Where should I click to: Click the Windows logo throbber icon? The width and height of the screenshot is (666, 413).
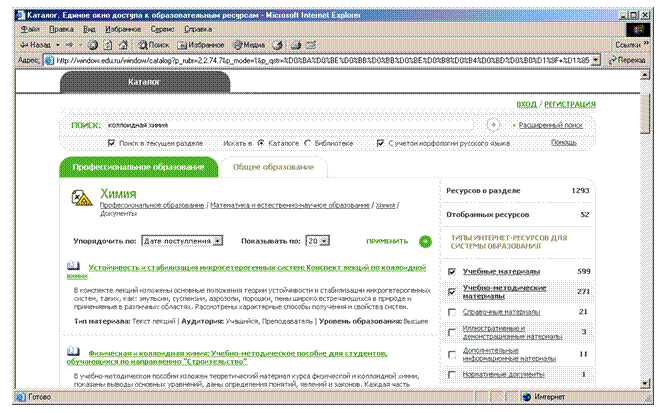pyautogui.click(x=638, y=30)
